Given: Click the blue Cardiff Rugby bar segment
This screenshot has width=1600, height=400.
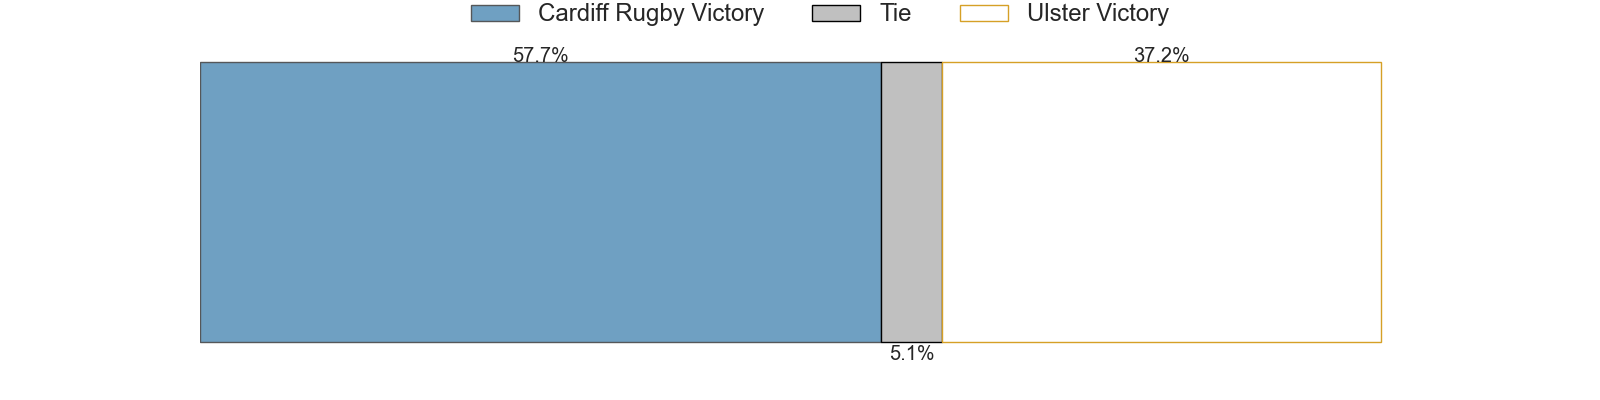Looking at the screenshot, I should click(540, 202).
